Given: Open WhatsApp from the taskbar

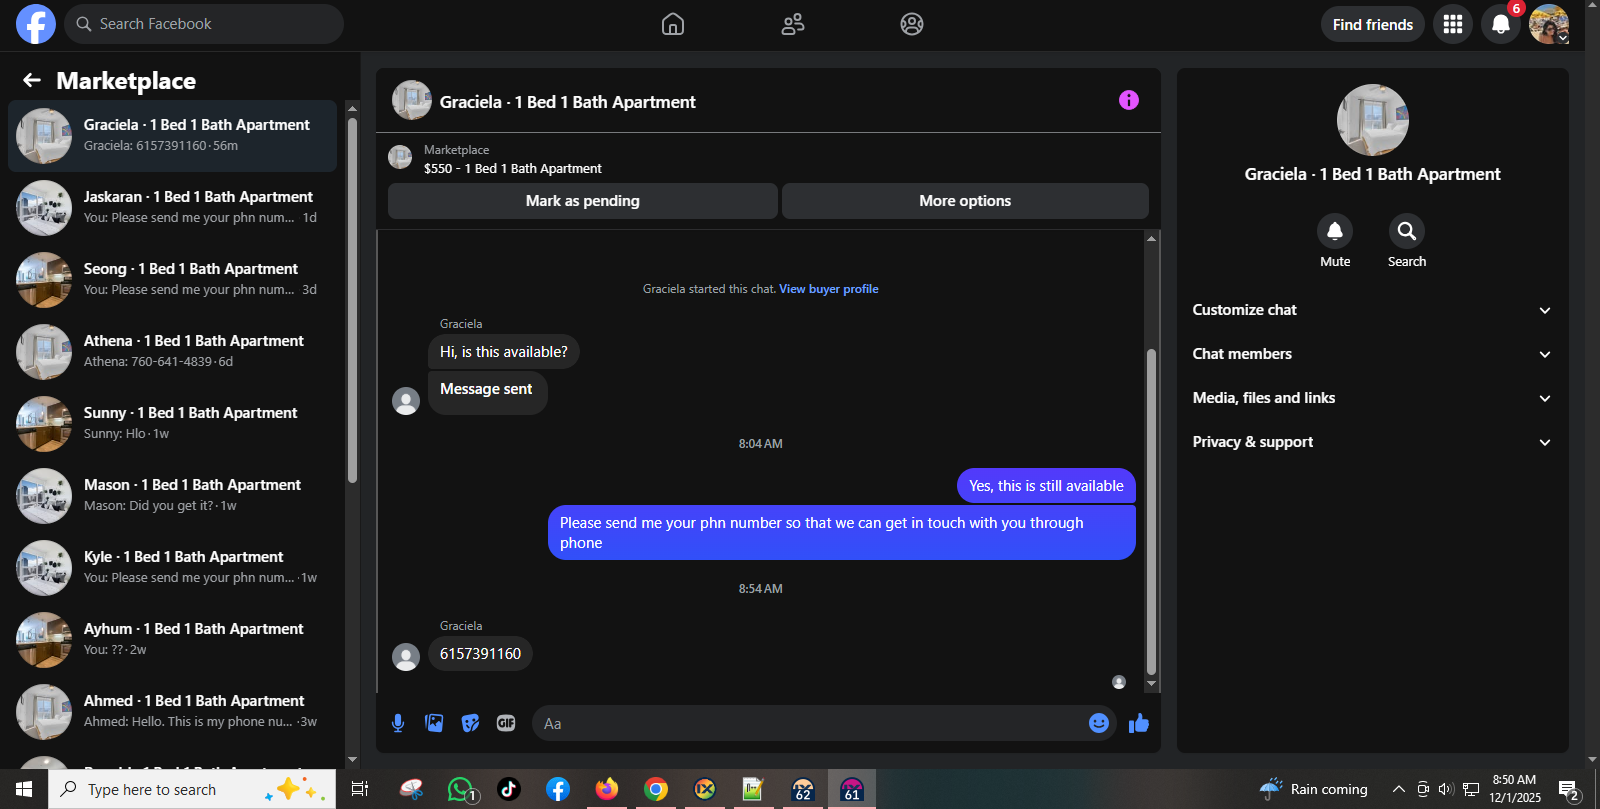Looking at the screenshot, I should (x=460, y=789).
